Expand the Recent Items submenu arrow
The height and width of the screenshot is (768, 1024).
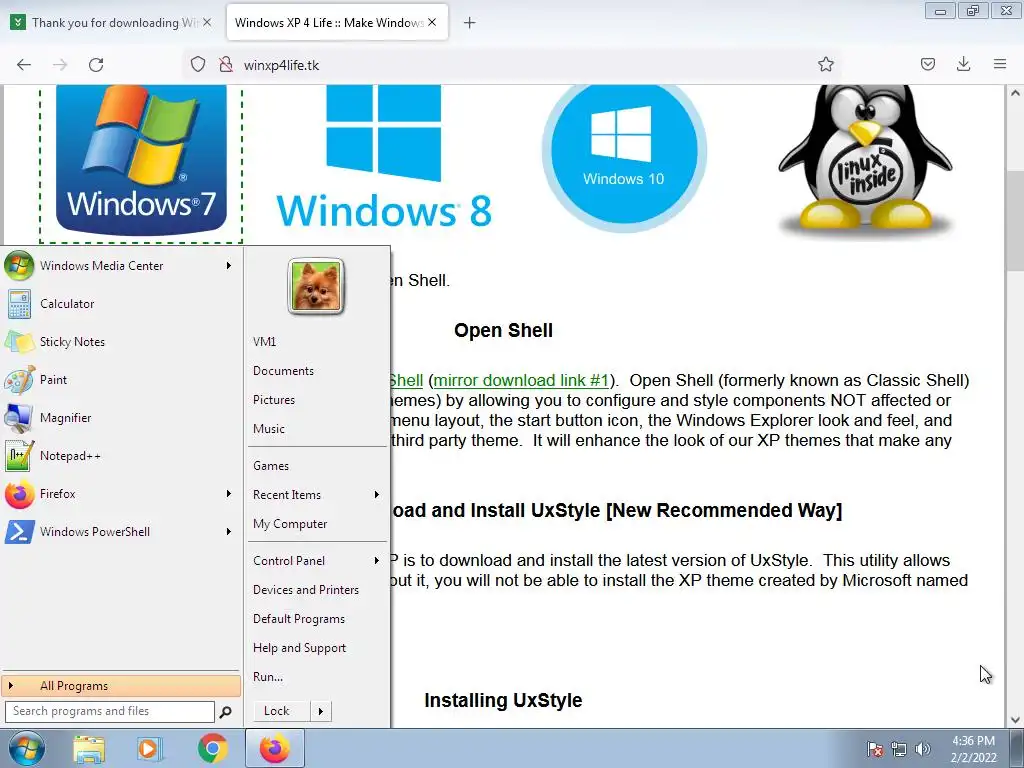(x=377, y=495)
